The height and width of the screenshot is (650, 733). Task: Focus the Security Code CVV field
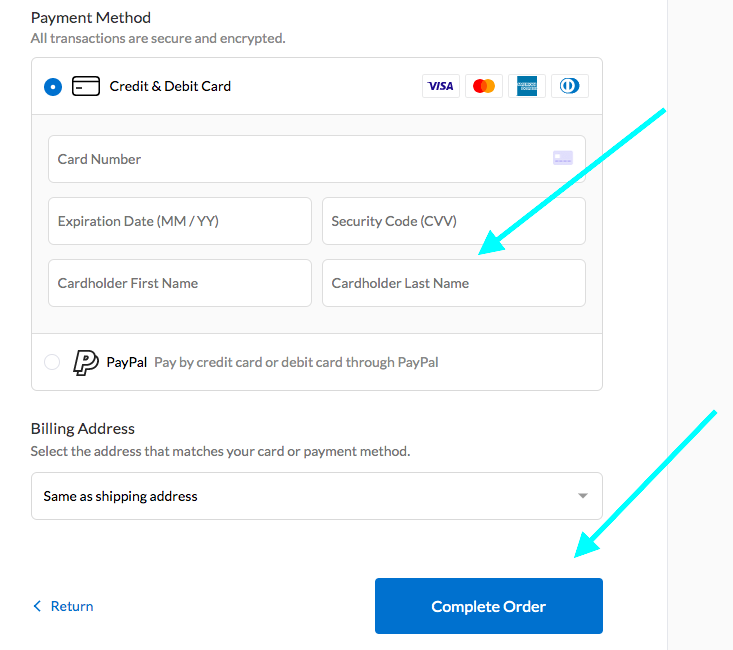(453, 221)
